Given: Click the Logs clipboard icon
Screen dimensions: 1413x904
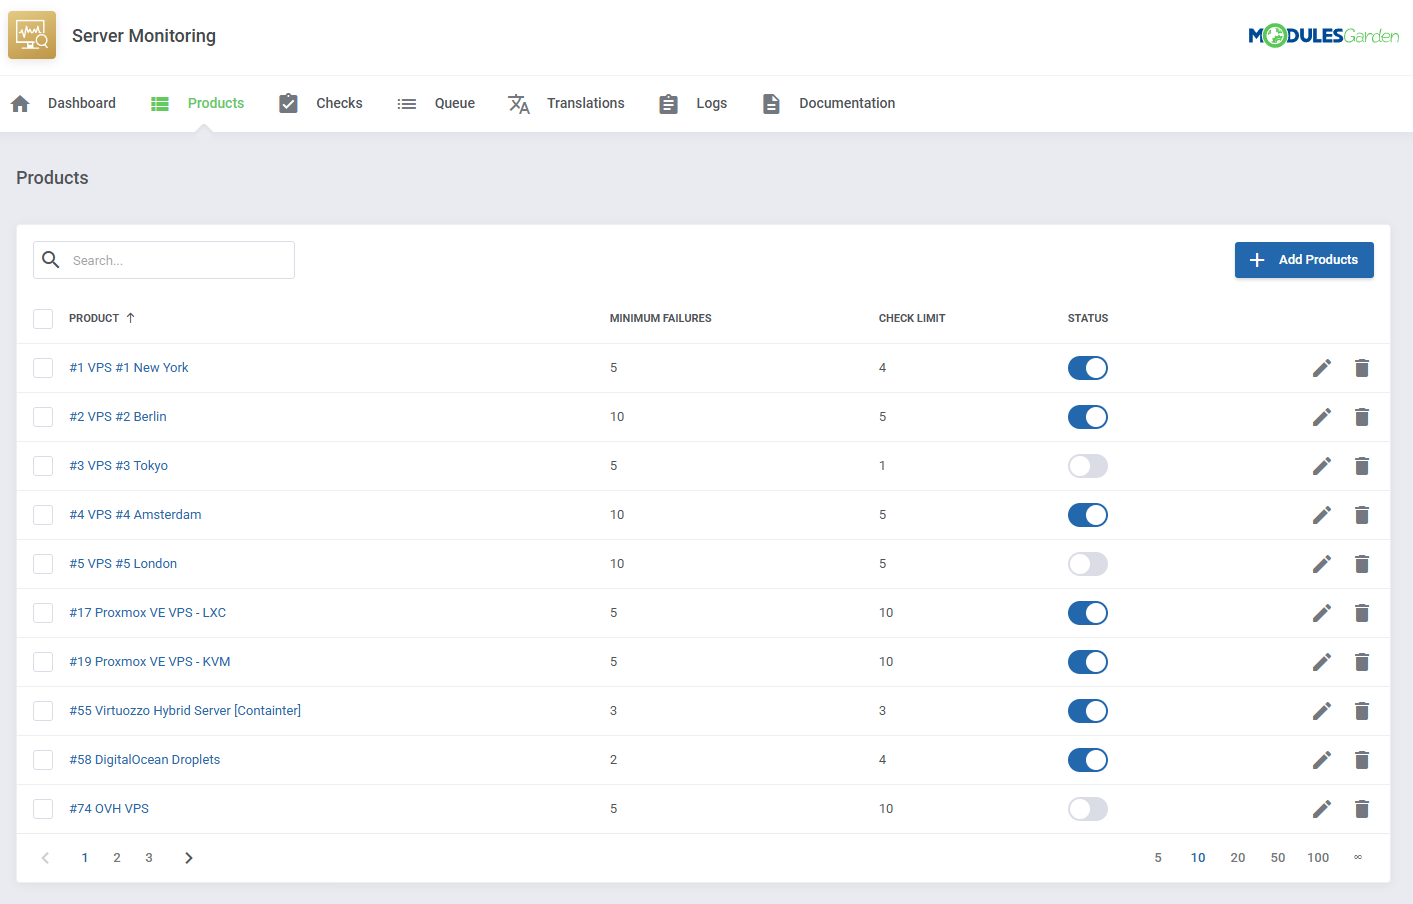Looking at the screenshot, I should point(668,103).
